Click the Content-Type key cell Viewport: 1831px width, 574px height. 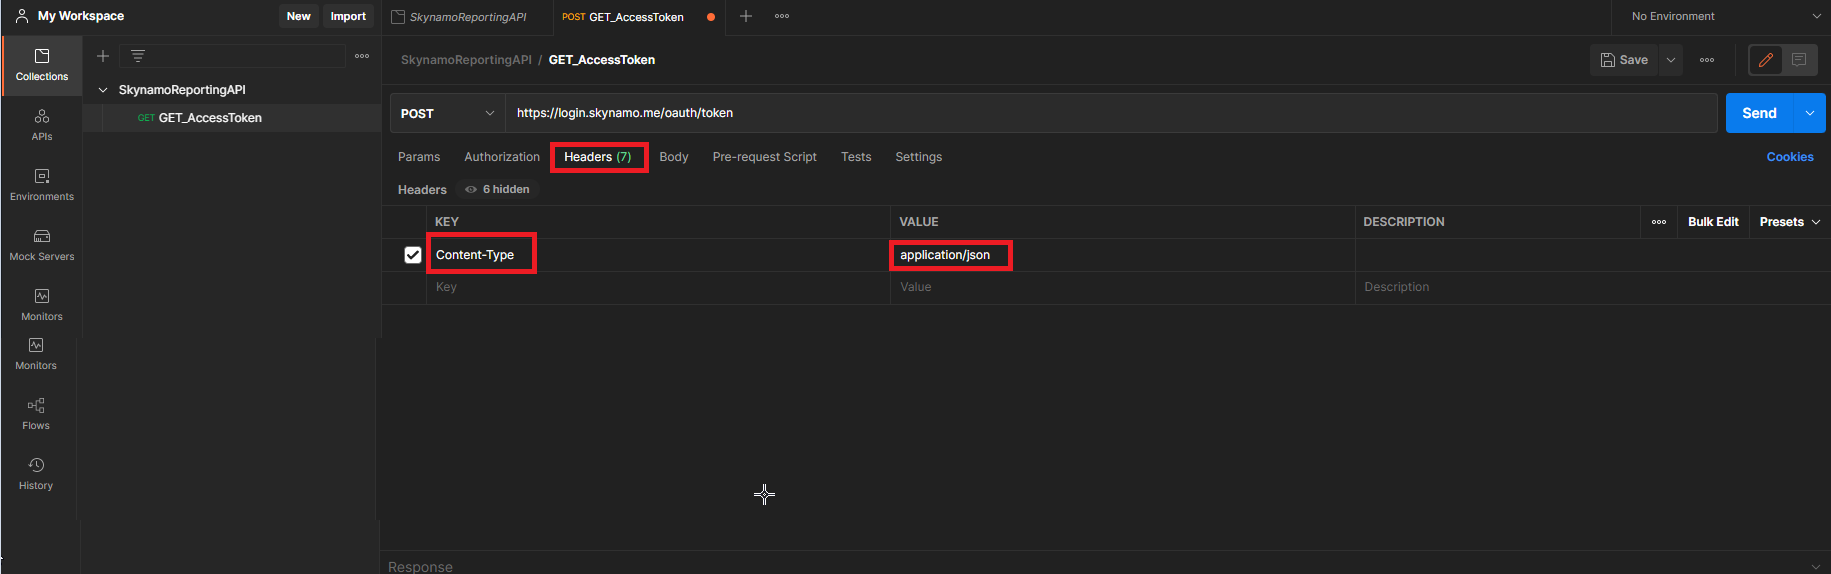pos(658,255)
